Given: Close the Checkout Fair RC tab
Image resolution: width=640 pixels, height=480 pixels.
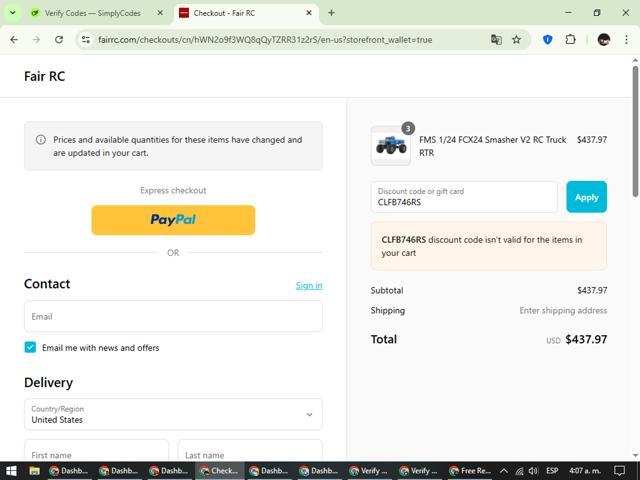Looking at the screenshot, I should click(x=309, y=13).
